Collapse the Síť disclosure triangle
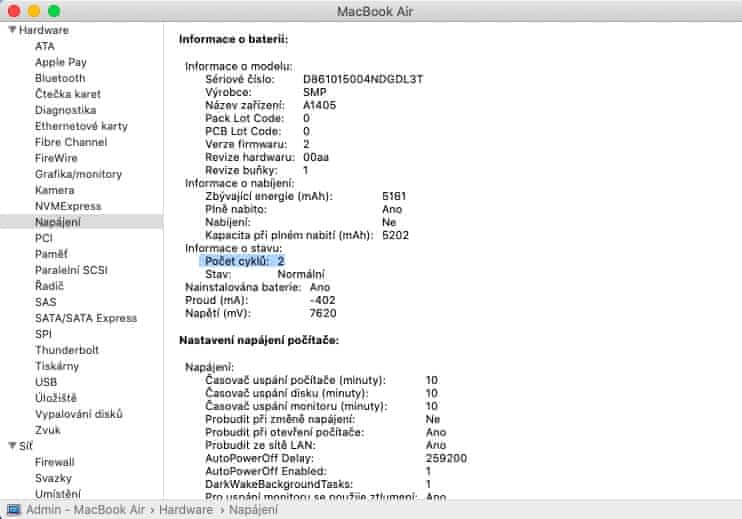This screenshot has height=519, width=742. [12, 446]
